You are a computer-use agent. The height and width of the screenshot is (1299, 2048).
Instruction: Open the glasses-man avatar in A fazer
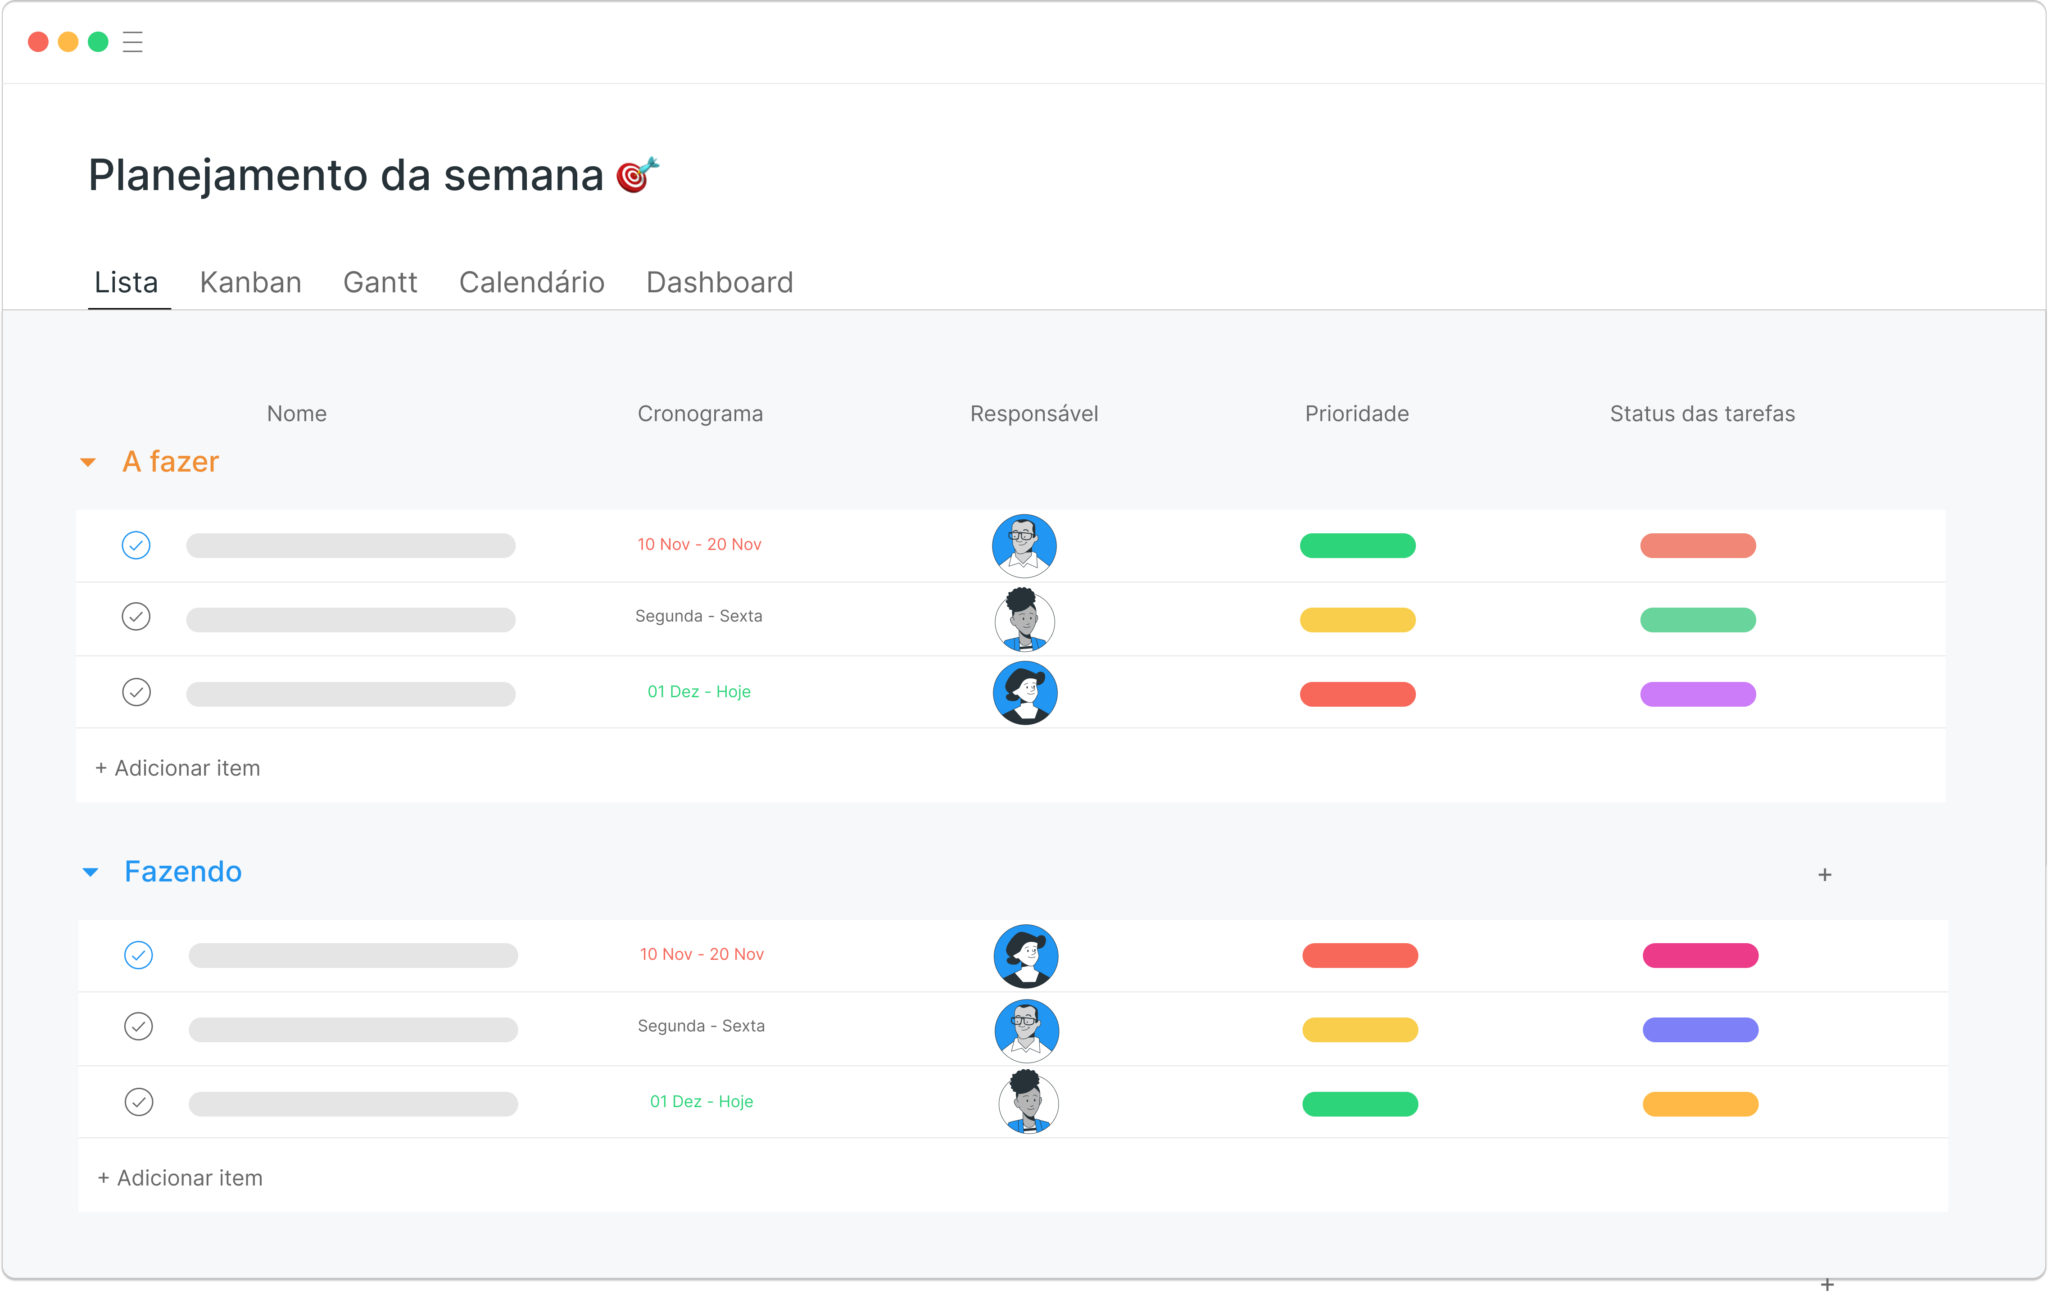[1024, 546]
